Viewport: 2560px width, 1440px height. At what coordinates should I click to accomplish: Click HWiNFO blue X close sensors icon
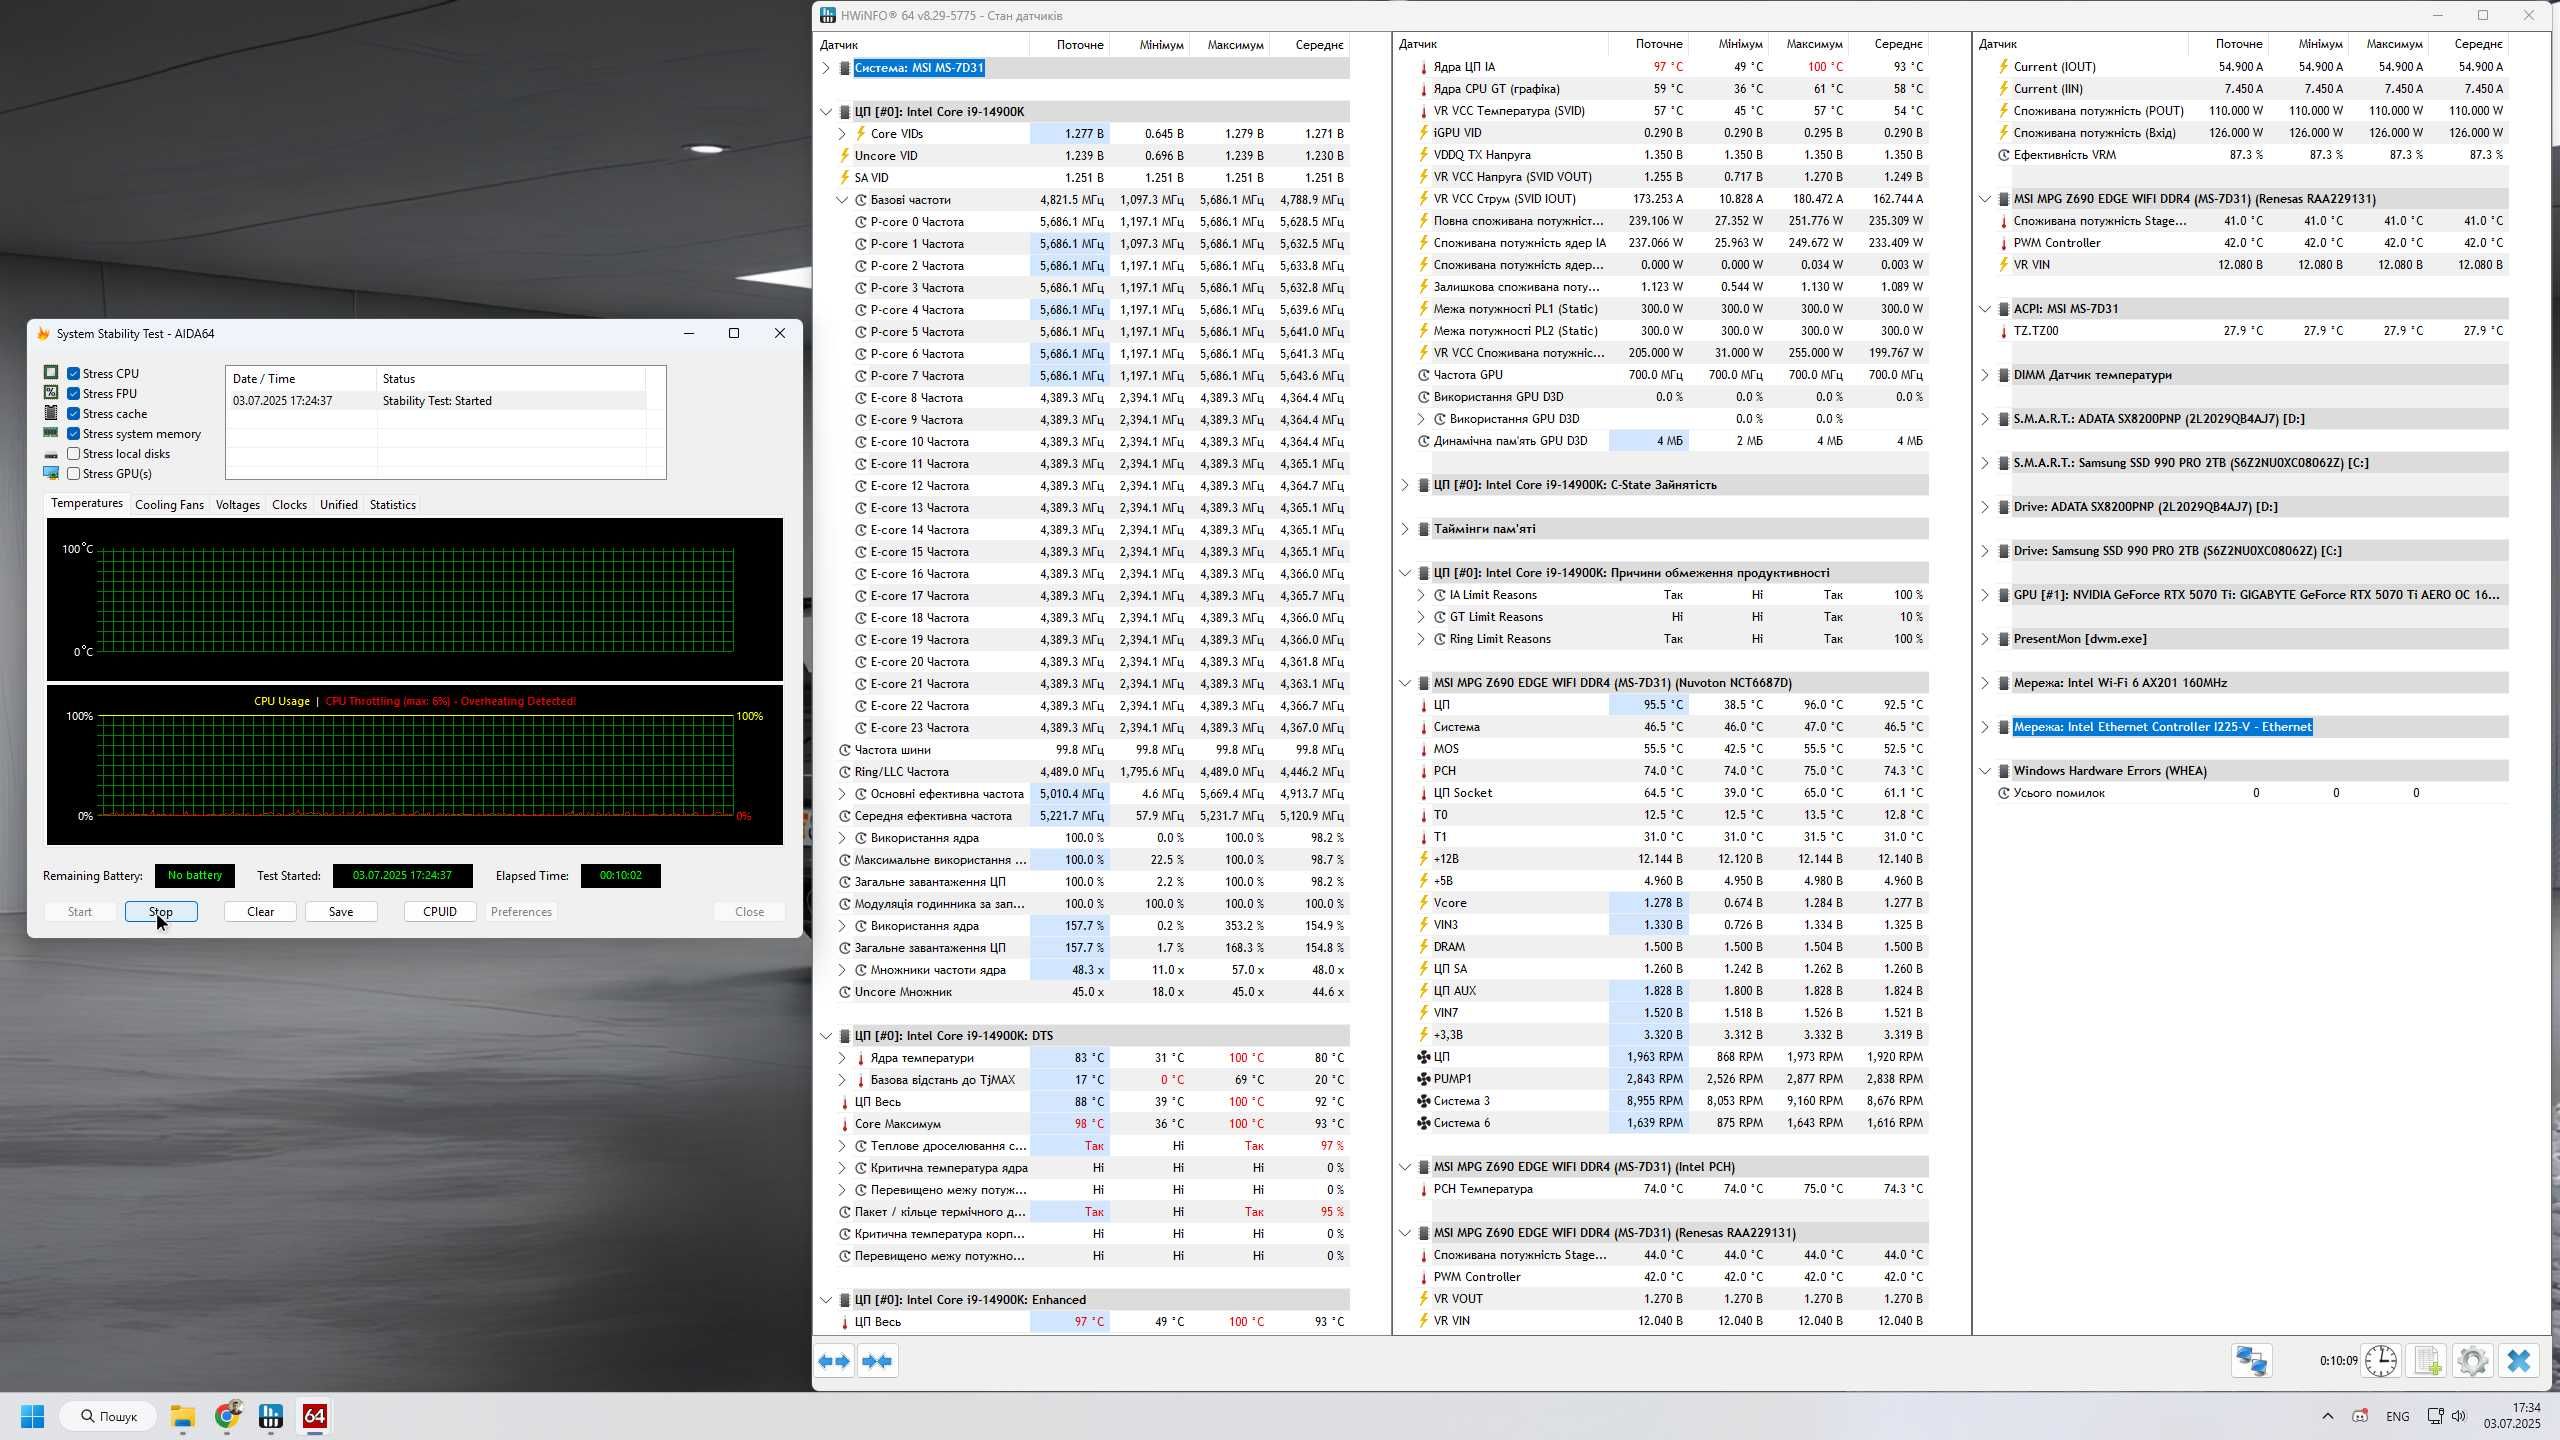2518,1361
